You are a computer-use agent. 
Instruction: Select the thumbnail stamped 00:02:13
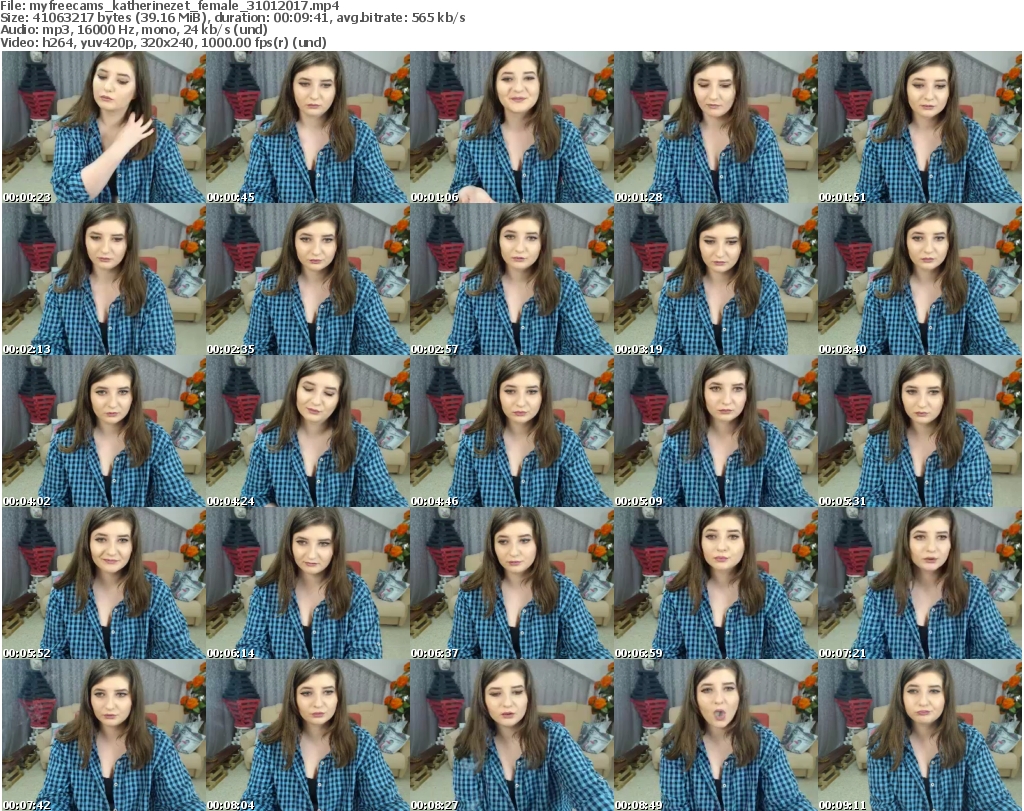pos(104,279)
